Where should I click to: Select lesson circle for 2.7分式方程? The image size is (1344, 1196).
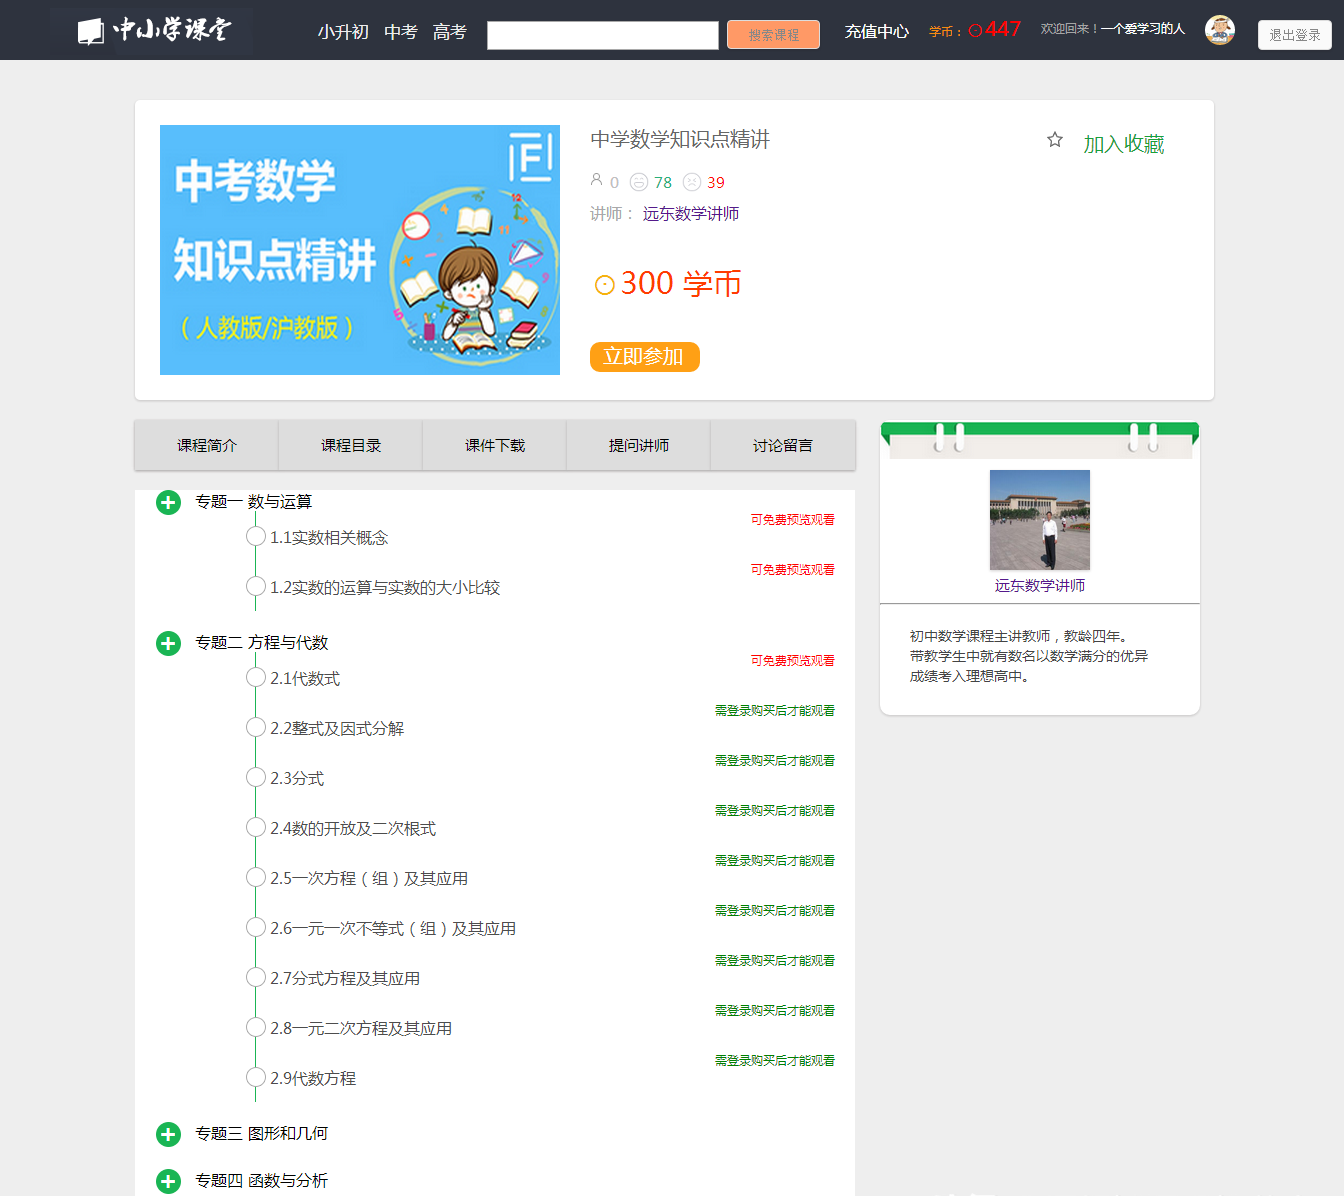(256, 978)
